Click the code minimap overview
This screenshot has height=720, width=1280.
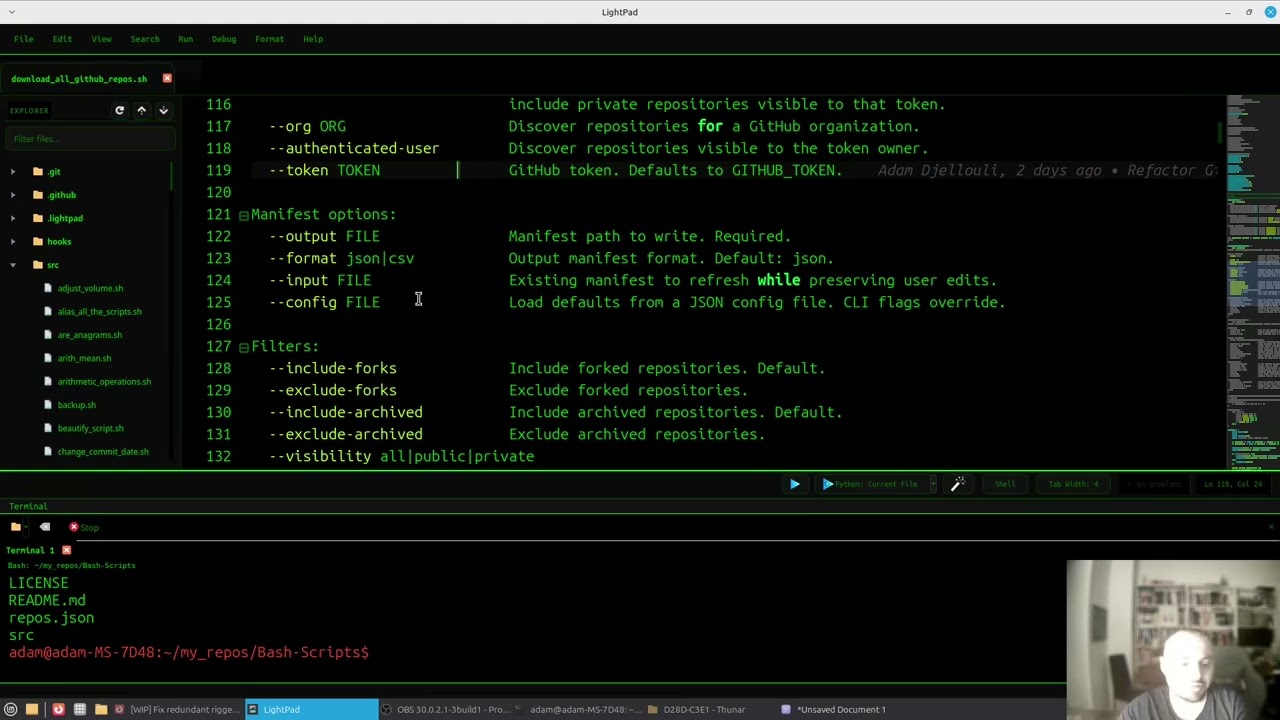click(x=1253, y=280)
